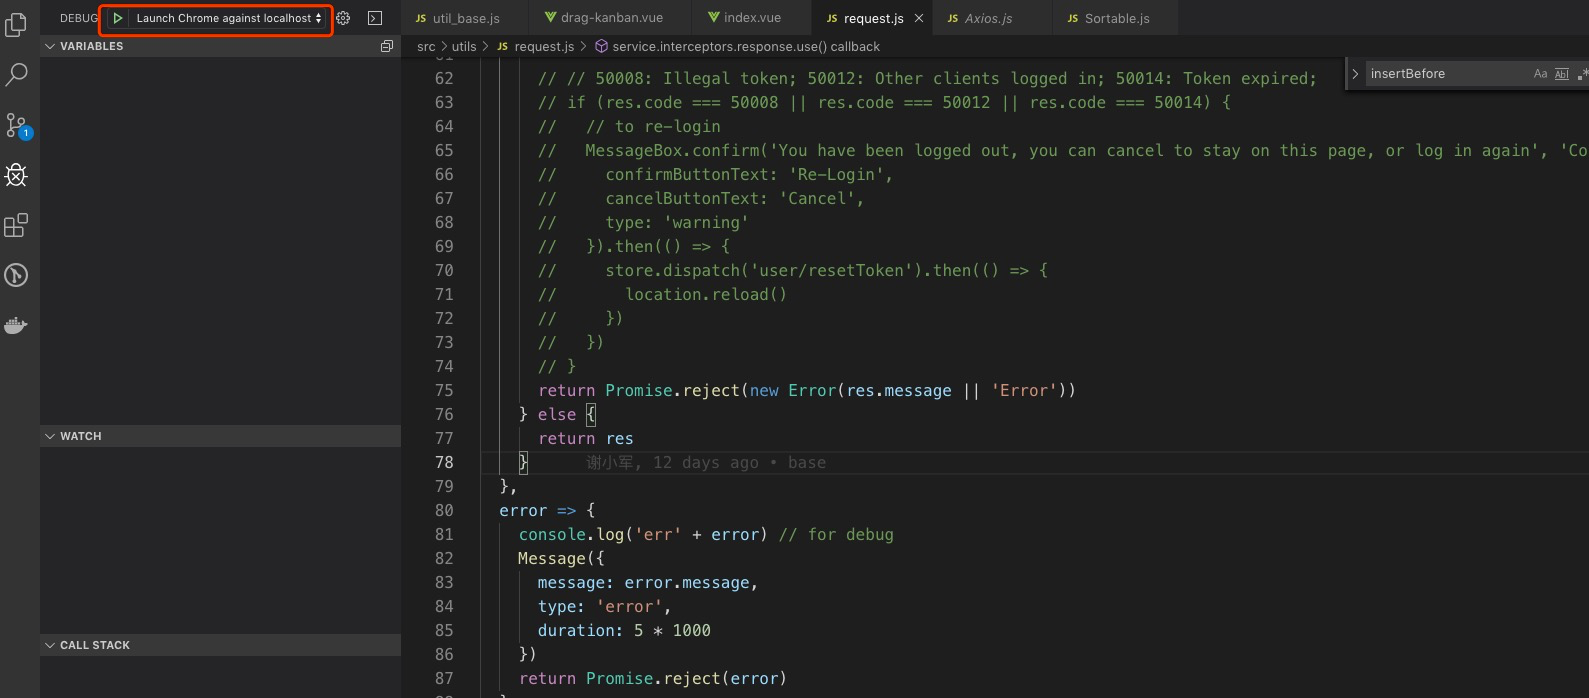Open launch.json via gear icon
The image size is (1589, 698).
point(343,18)
